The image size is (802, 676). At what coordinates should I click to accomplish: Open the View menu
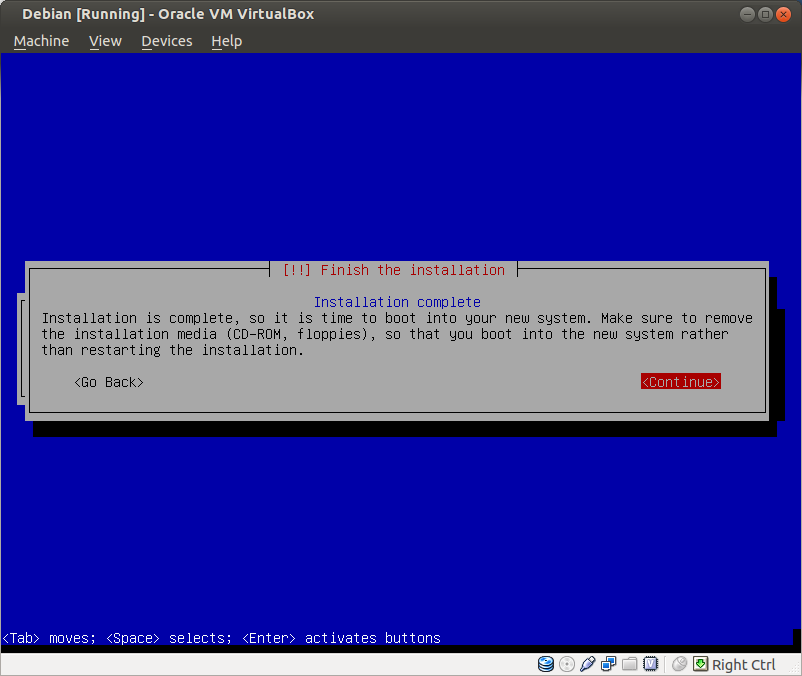click(105, 41)
